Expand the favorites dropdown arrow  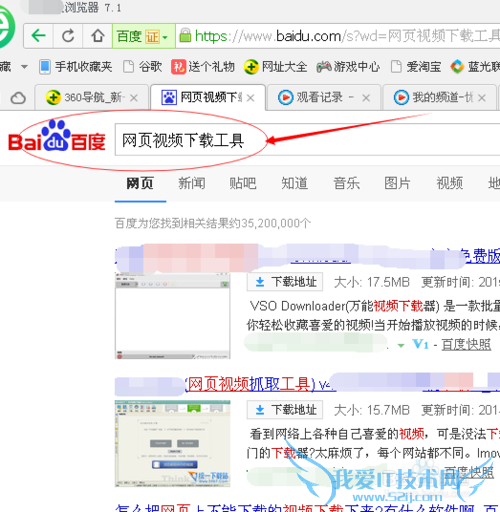tap(24, 67)
